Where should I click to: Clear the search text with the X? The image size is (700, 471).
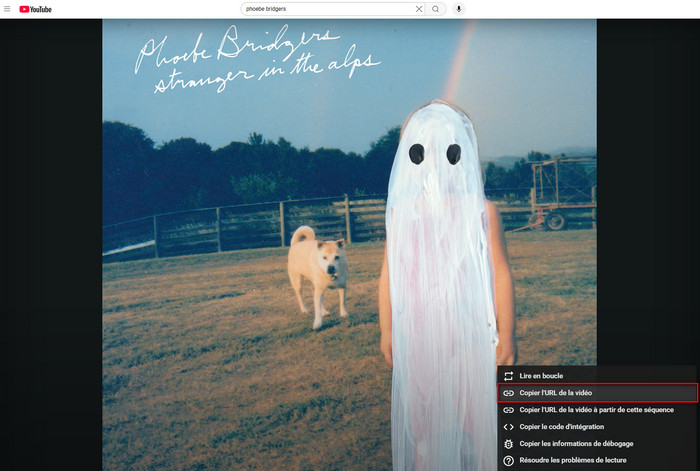point(419,9)
